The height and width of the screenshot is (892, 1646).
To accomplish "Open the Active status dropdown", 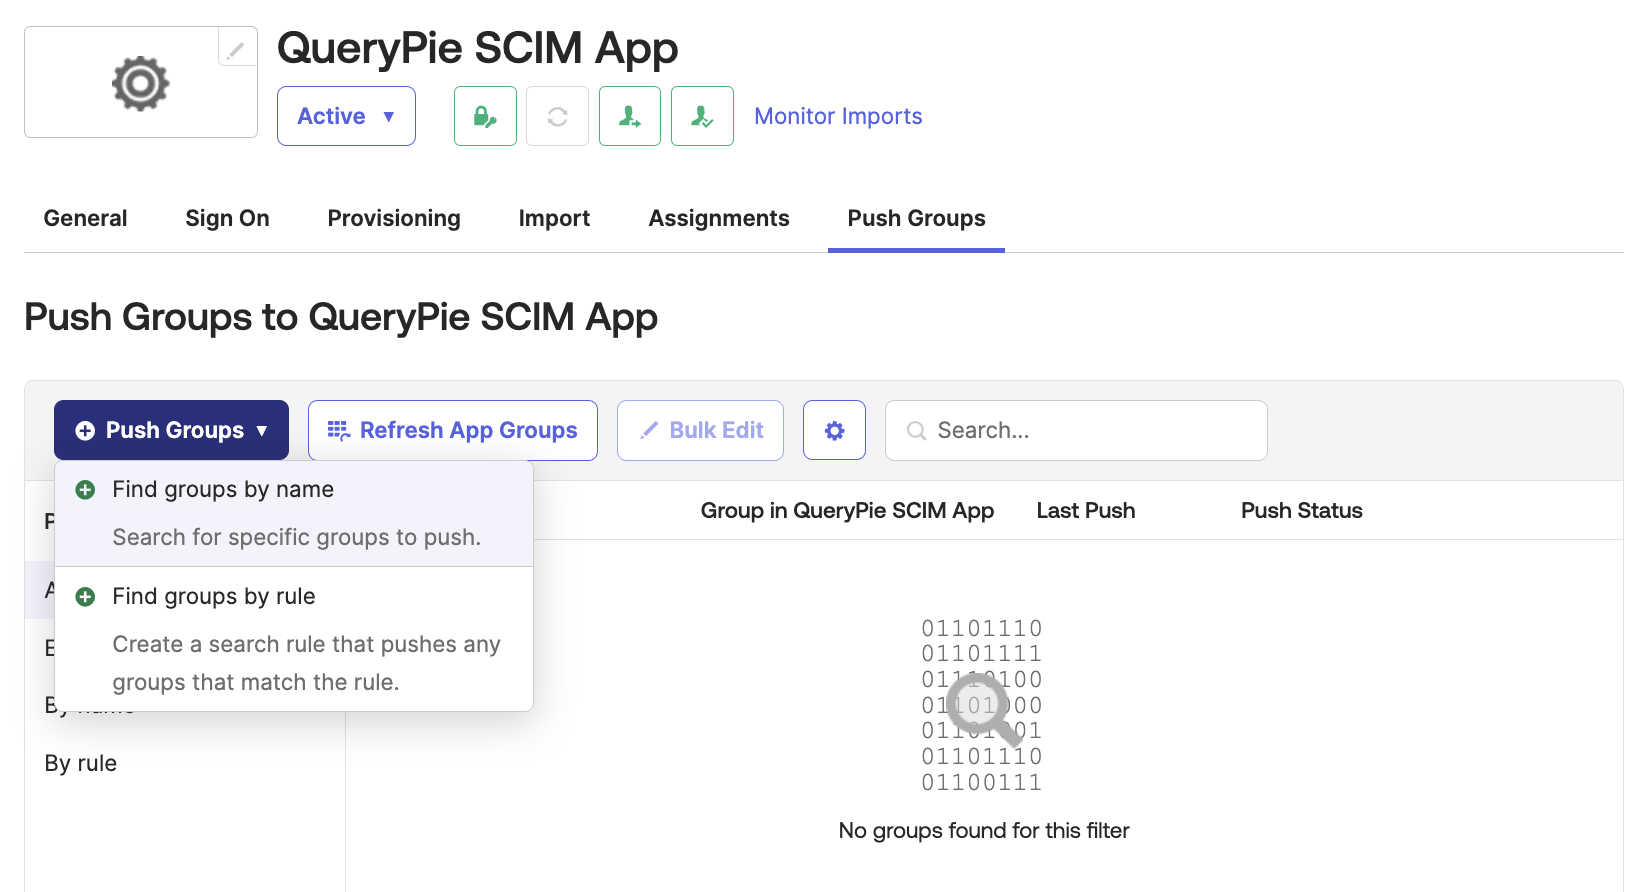I will tap(346, 116).
